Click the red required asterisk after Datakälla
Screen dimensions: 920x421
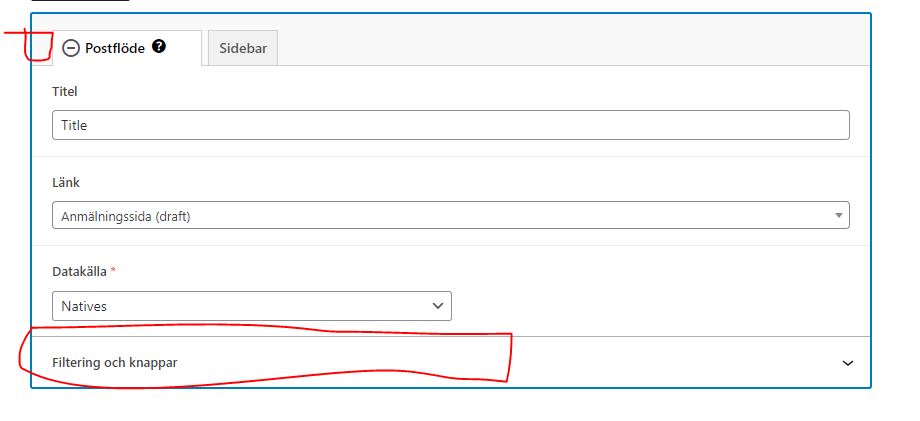coord(113,271)
